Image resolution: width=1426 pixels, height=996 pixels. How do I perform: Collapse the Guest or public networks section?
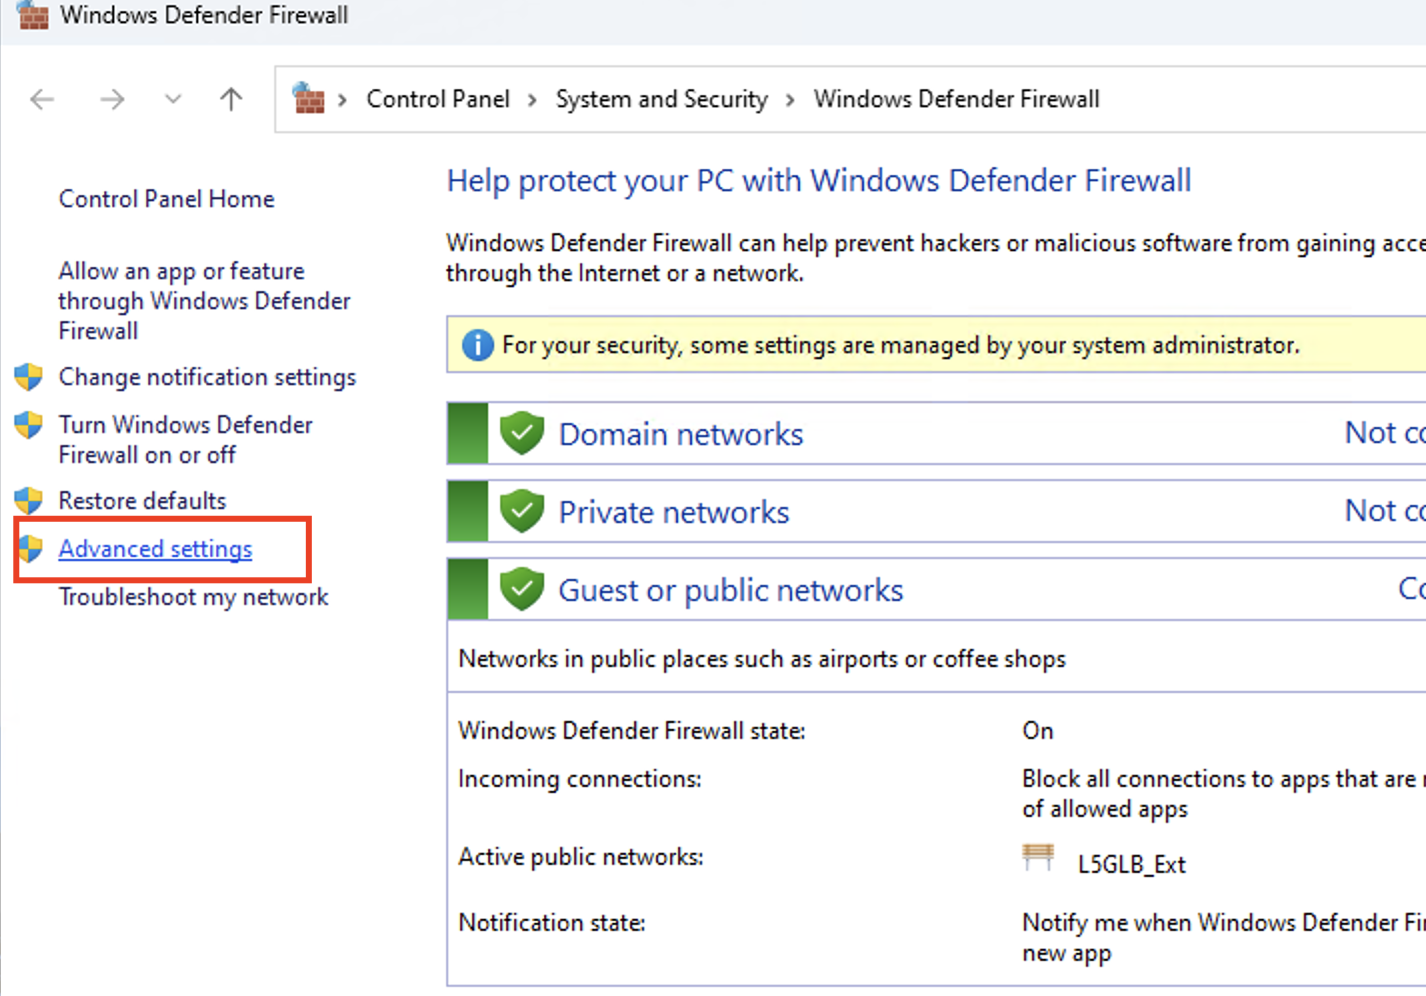pos(730,590)
